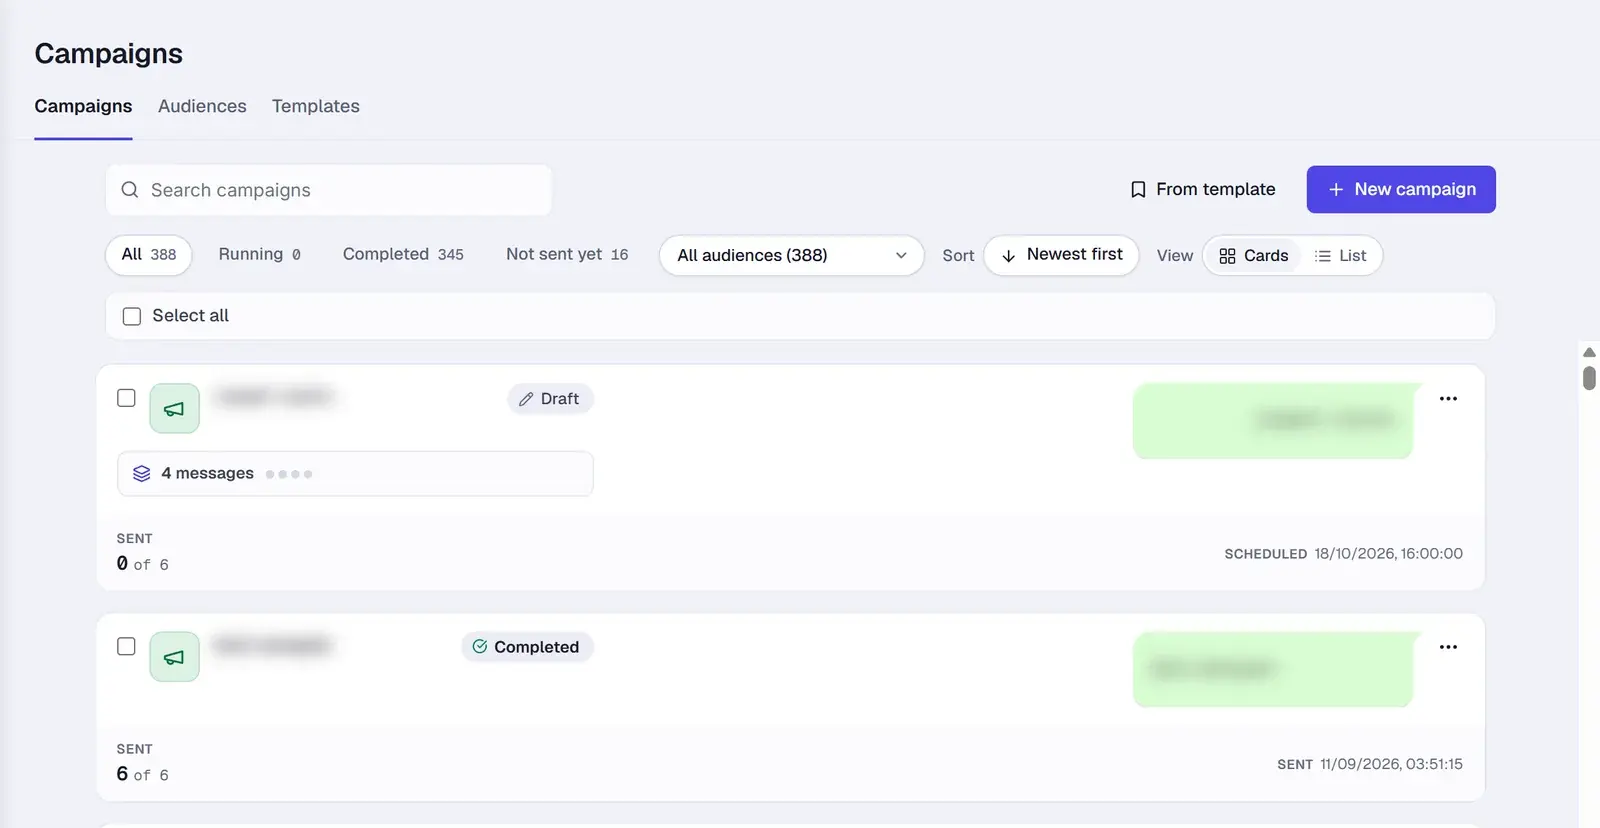Screen dimensions: 1600x828
Task: Click the plus icon in New campaign
Action: (x=1336, y=190)
